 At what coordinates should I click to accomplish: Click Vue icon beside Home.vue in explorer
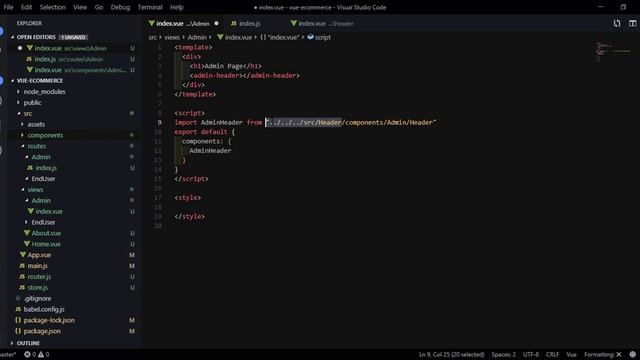pos(27,244)
